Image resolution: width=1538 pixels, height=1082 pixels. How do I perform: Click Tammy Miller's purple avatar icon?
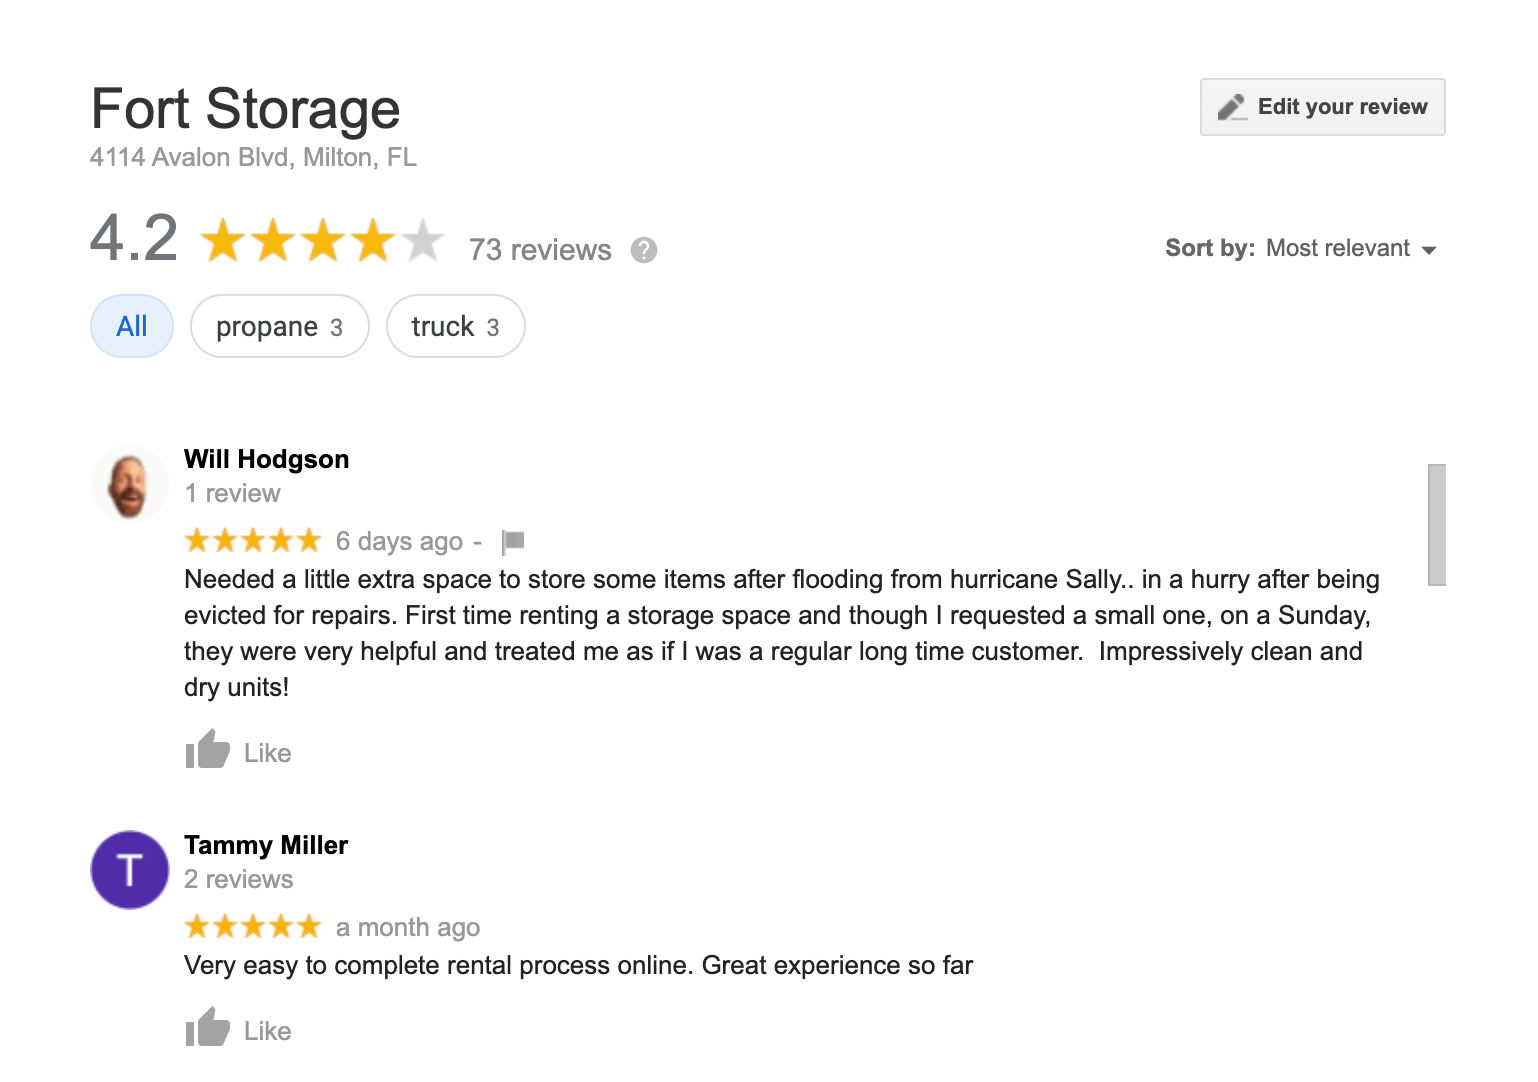[x=130, y=870]
